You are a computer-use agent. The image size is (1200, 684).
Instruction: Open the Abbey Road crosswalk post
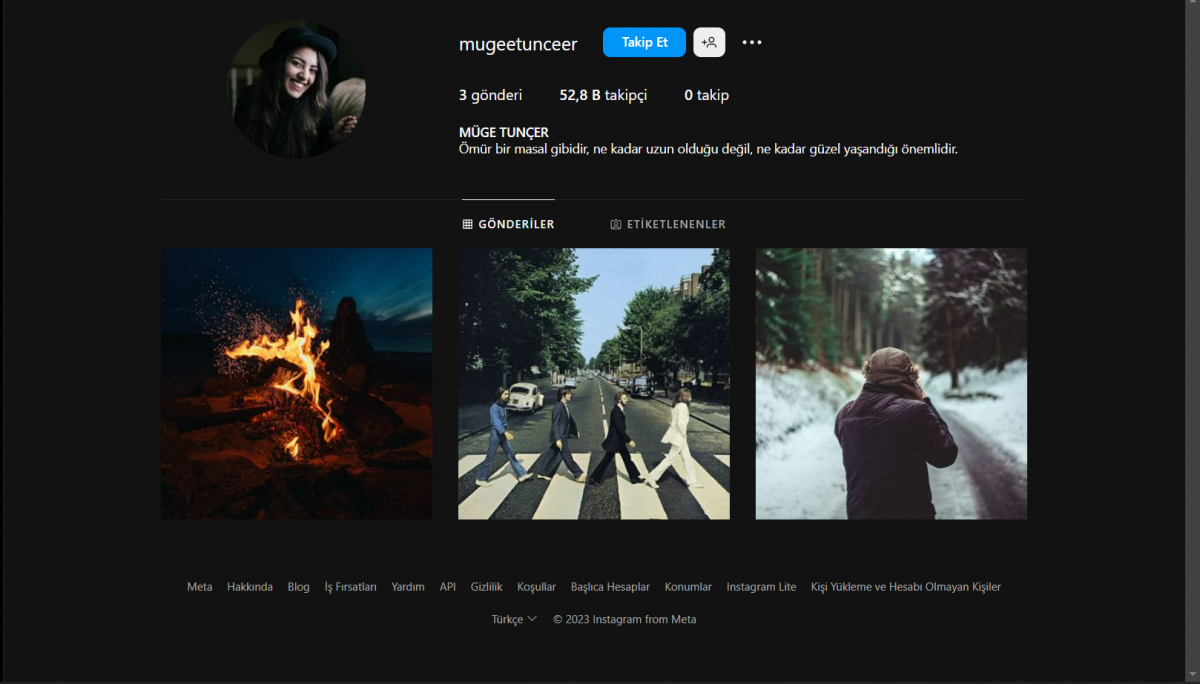[594, 384]
